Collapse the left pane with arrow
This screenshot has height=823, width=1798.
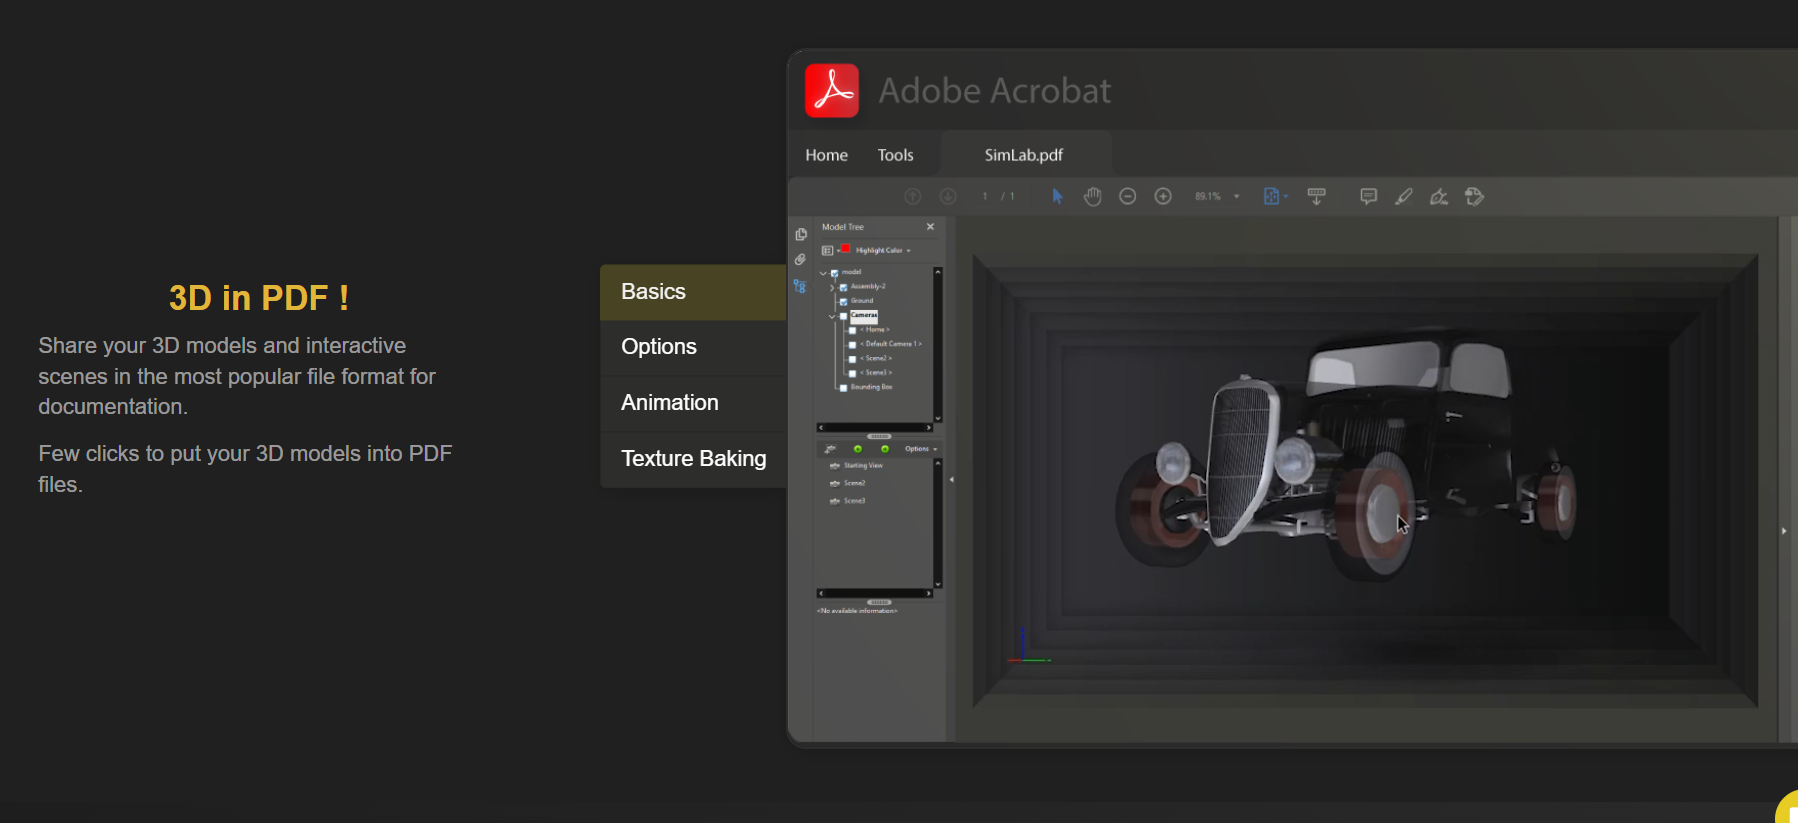click(951, 480)
